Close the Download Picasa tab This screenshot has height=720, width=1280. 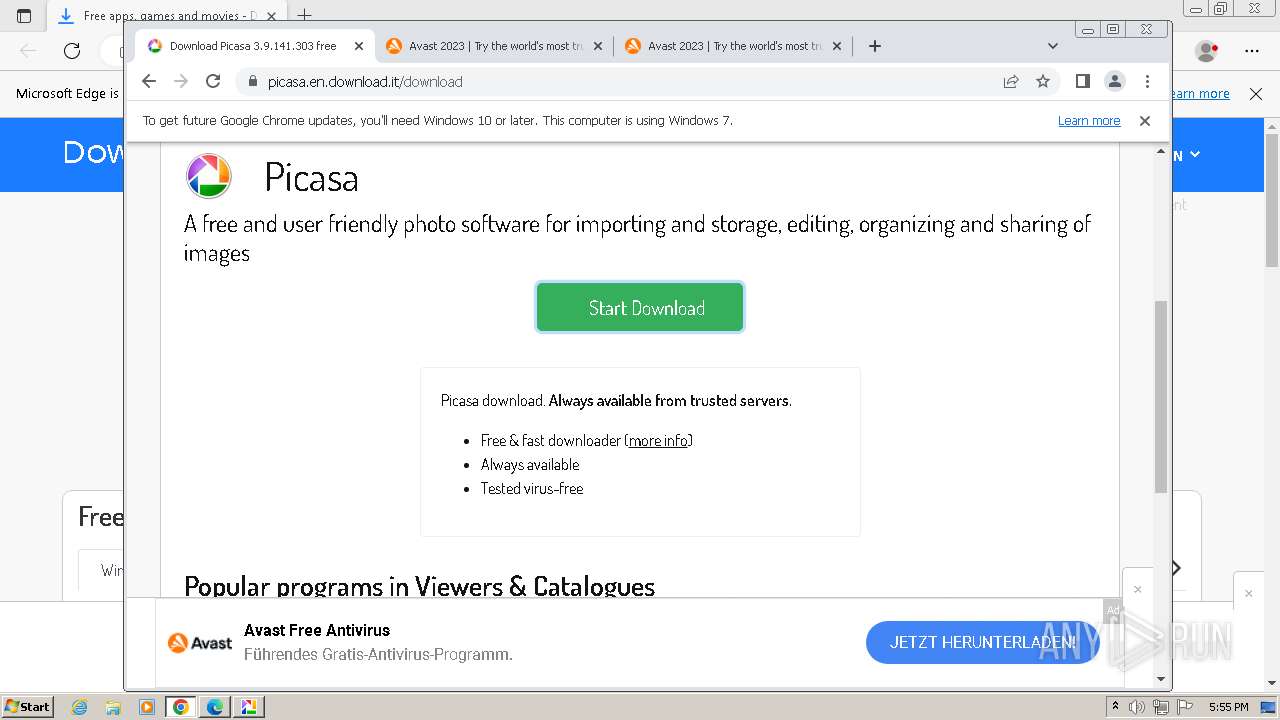[359, 46]
